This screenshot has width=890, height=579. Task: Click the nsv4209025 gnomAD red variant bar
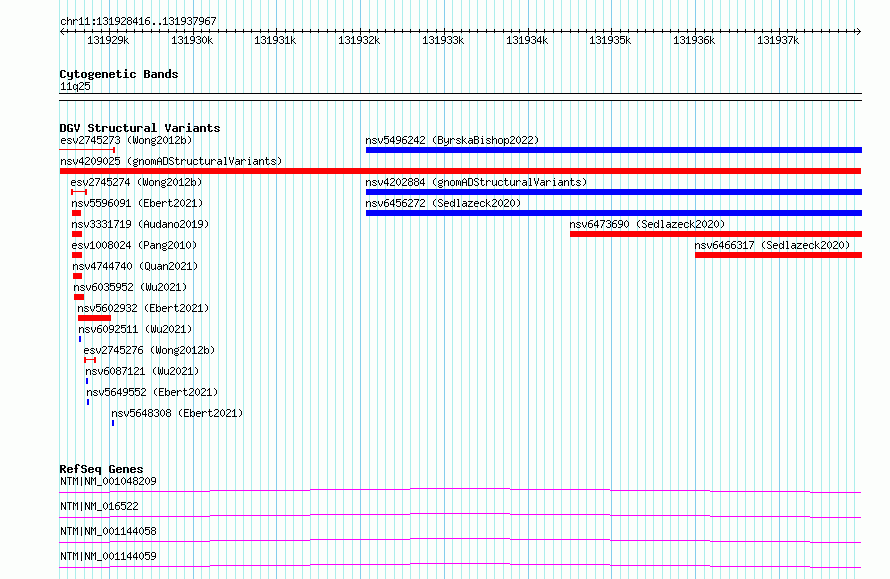460,171
